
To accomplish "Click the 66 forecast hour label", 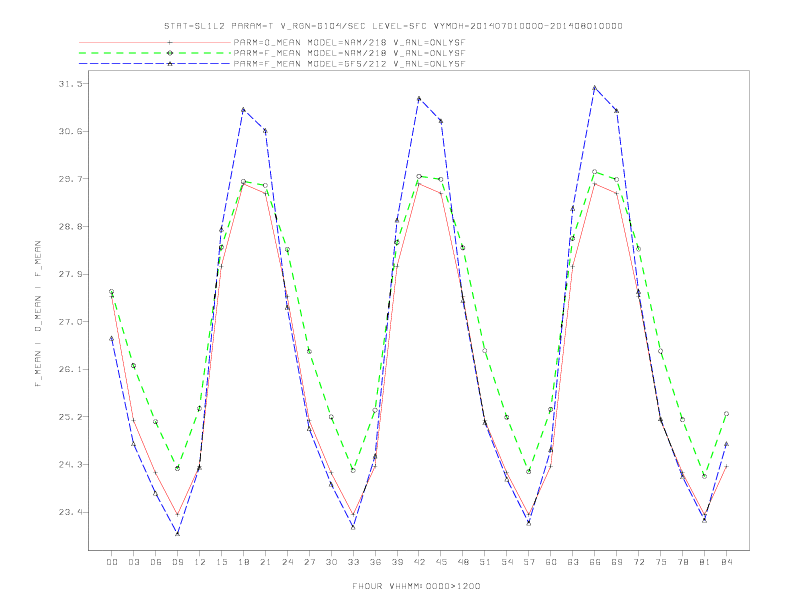I will click(x=595, y=562).
